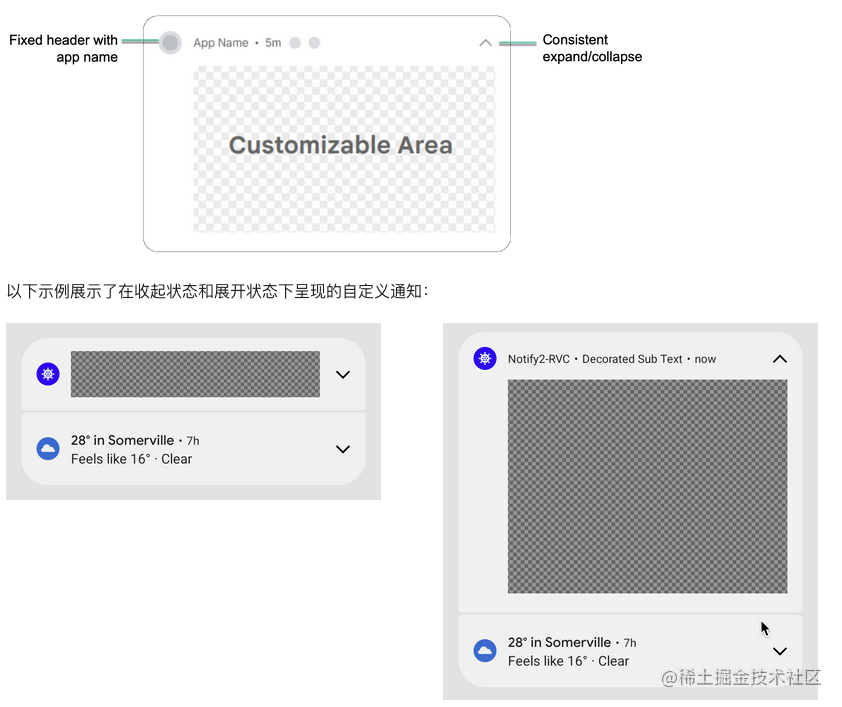Click the Feels like 16° · Clear text in the right panel

(x=569, y=661)
